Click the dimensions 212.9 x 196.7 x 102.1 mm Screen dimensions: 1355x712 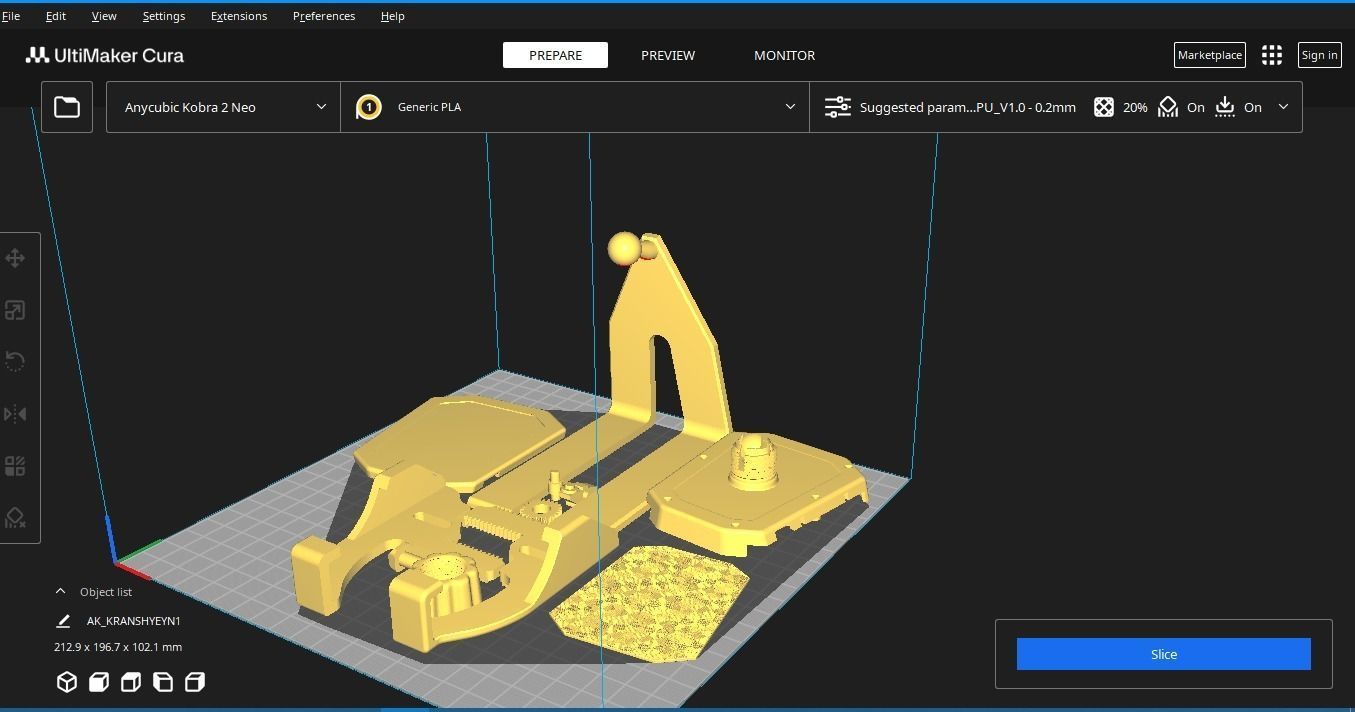click(x=118, y=647)
